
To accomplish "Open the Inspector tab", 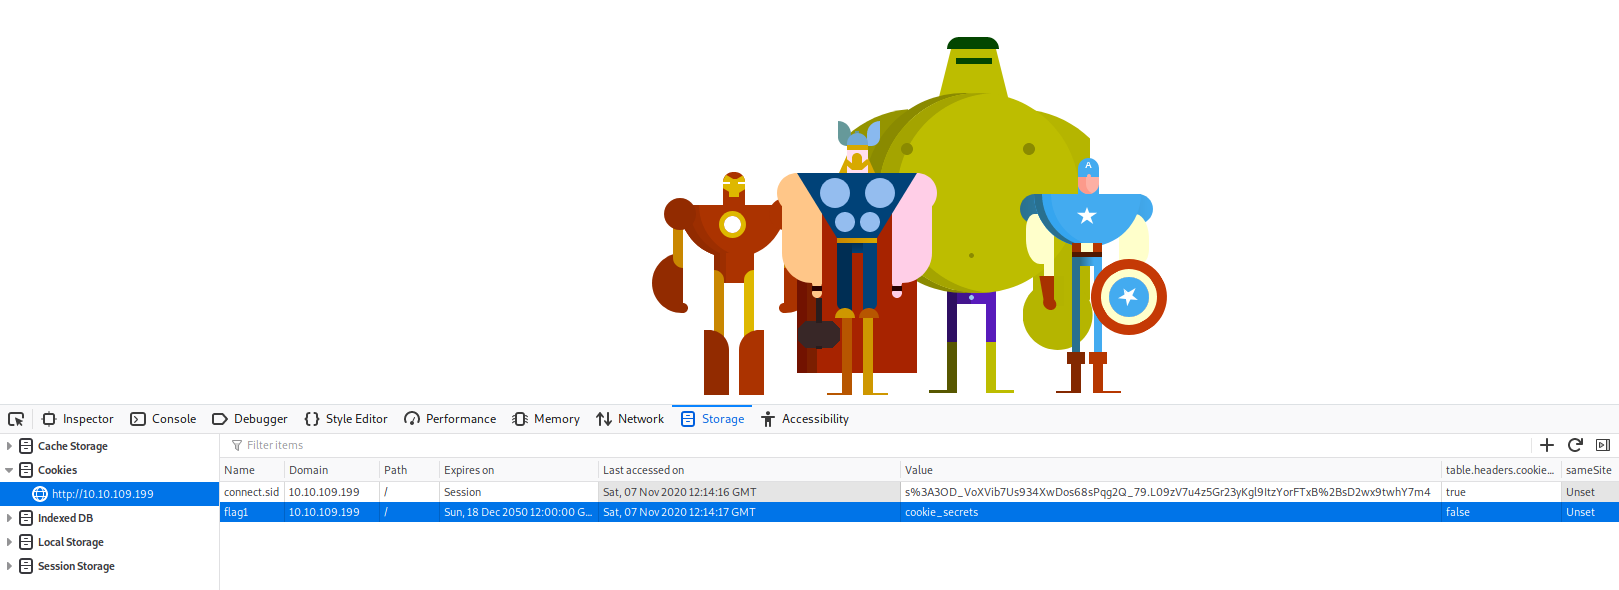I will 78,419.
